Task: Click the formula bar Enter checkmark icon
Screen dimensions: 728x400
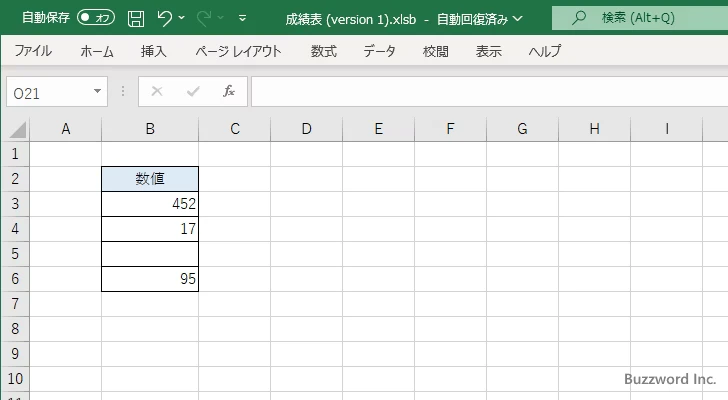Action: pyautogui.click(x=193, y=91)
